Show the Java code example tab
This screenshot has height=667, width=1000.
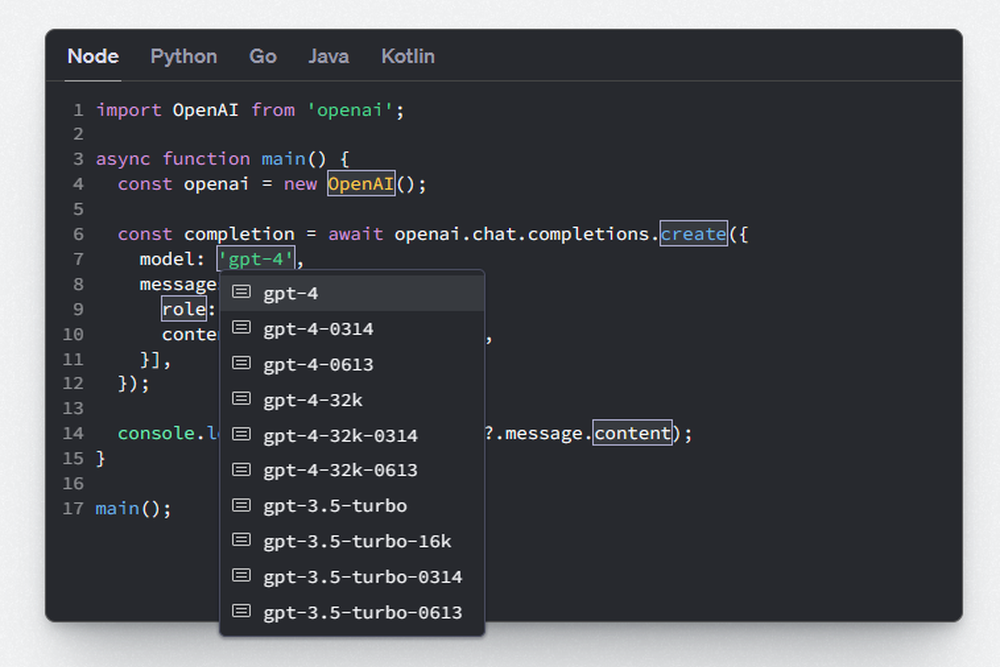(328, 56)
